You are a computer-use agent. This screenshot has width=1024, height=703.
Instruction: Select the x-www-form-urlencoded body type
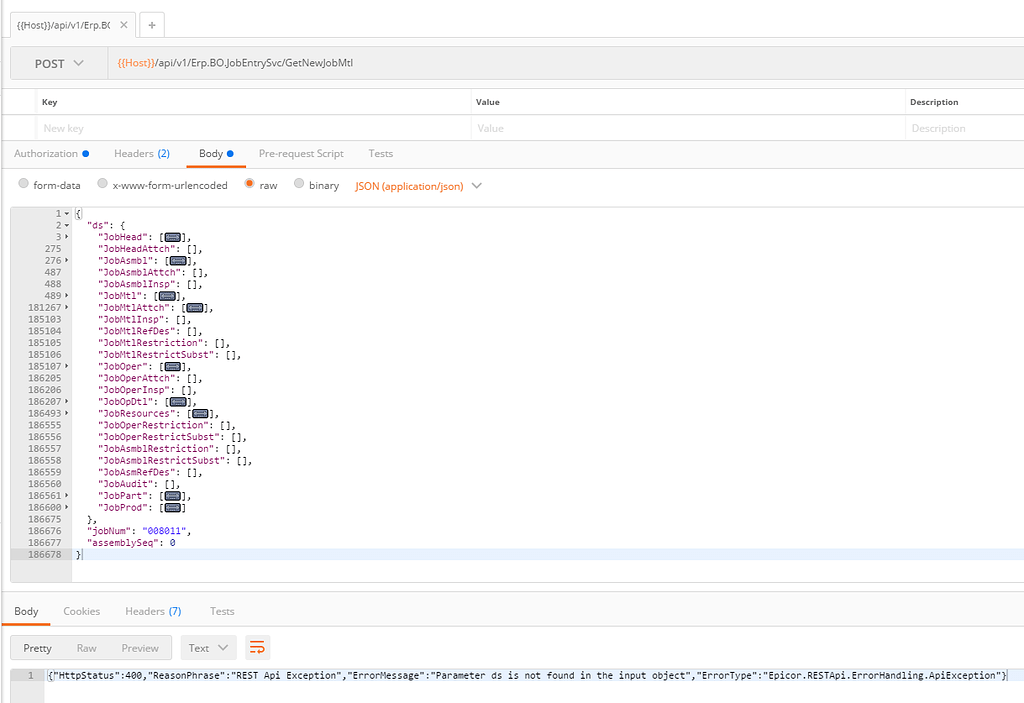tap(102, 185)
